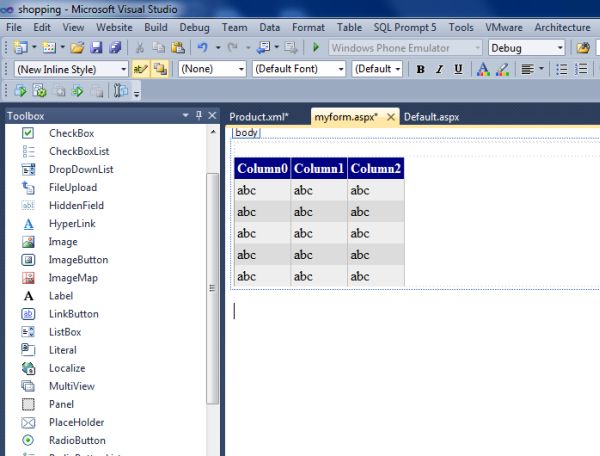Select the Panel control in Toolbox
600x456 pixels.
(61, 404)
